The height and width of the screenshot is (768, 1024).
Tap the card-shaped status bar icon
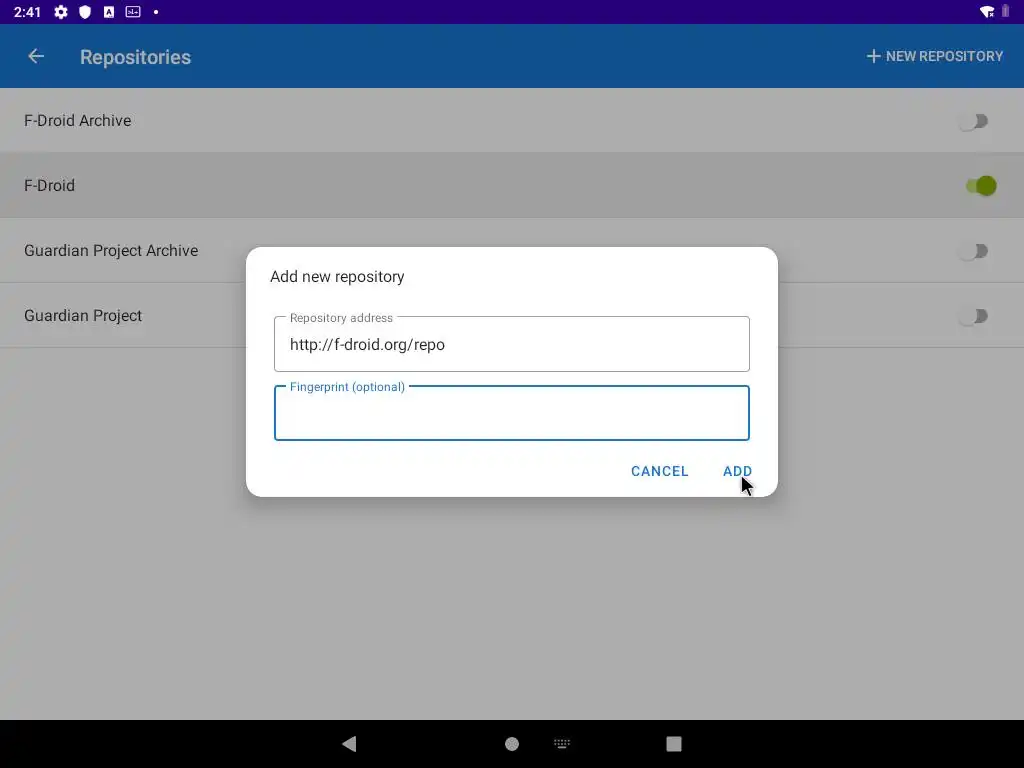[133, 12]
